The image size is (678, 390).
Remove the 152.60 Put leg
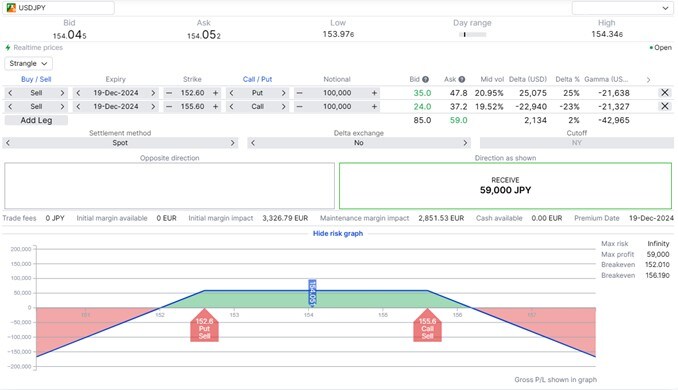(x=665, y=93)
